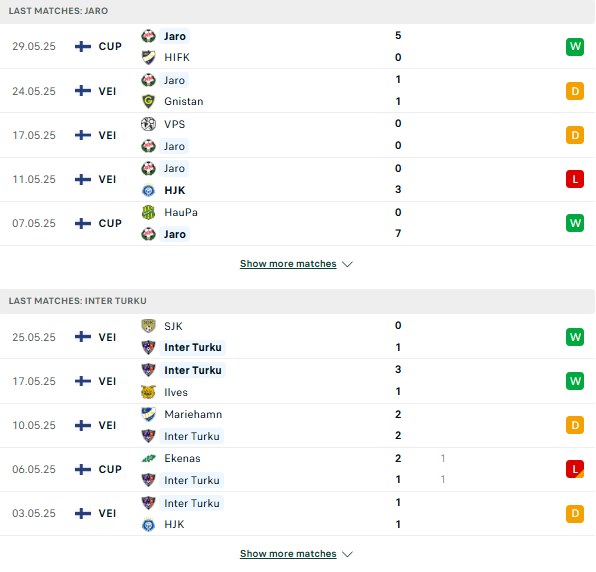The image size is (596, 572).
Task: Click the VPS team crest
Action: 148,124
